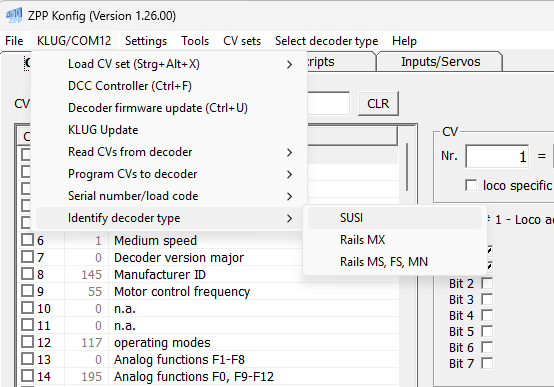The width and height of the screenshot is (554, 387).
Task: Toggle the Bit 2 checkbox
Action: click(487, 283)
